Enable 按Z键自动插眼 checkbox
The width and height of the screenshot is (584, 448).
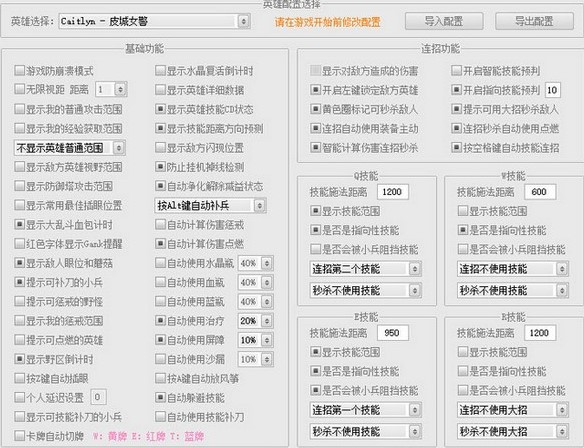click(19, 378)
